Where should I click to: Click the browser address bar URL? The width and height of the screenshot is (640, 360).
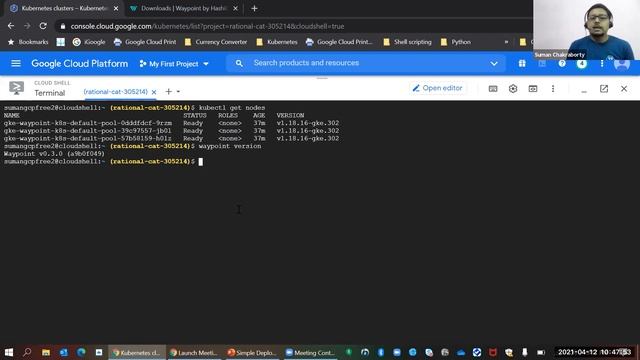pyautogui.click(x=207, y=26)
